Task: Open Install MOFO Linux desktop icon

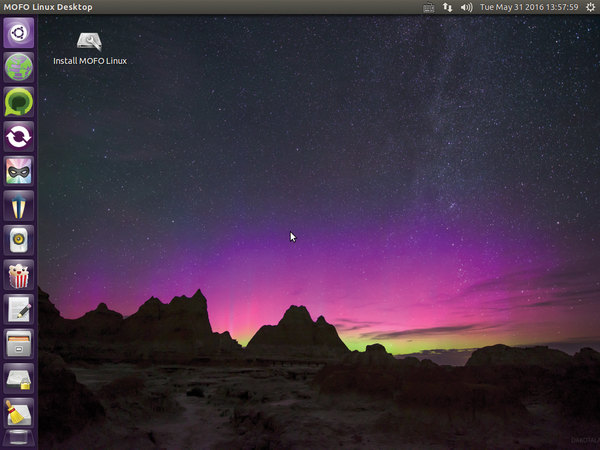Action: click(90, 49)
